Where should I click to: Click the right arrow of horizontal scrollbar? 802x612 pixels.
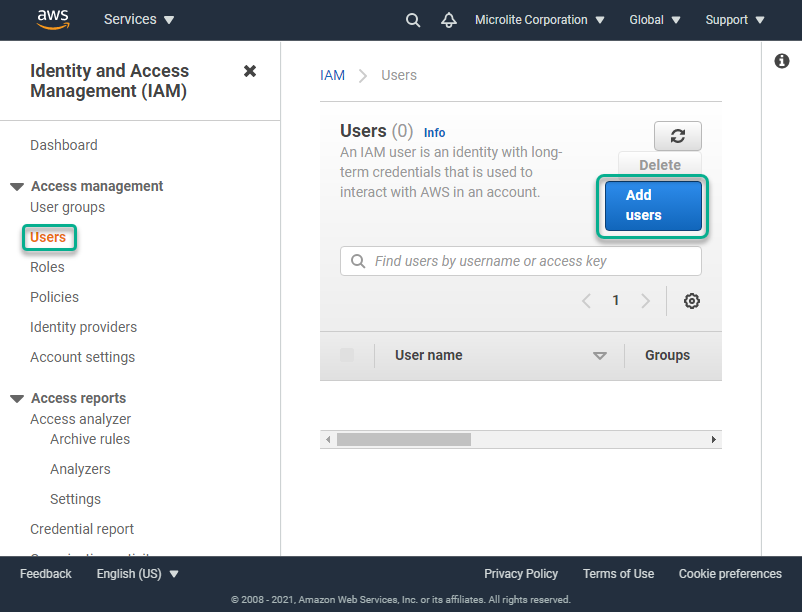click(714, 440)
